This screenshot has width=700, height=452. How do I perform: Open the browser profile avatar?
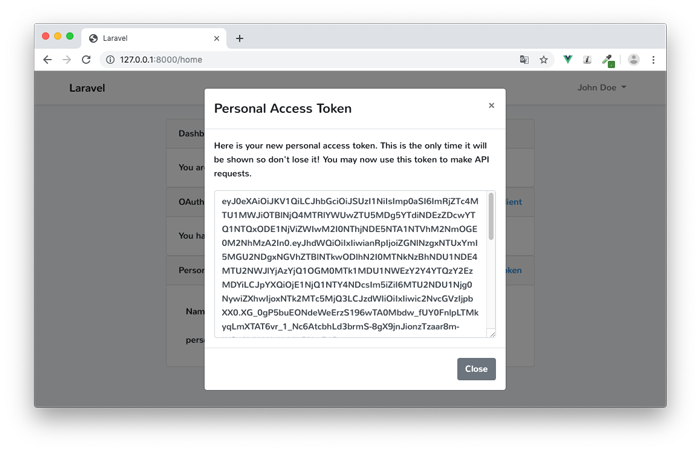coord(633,59)
